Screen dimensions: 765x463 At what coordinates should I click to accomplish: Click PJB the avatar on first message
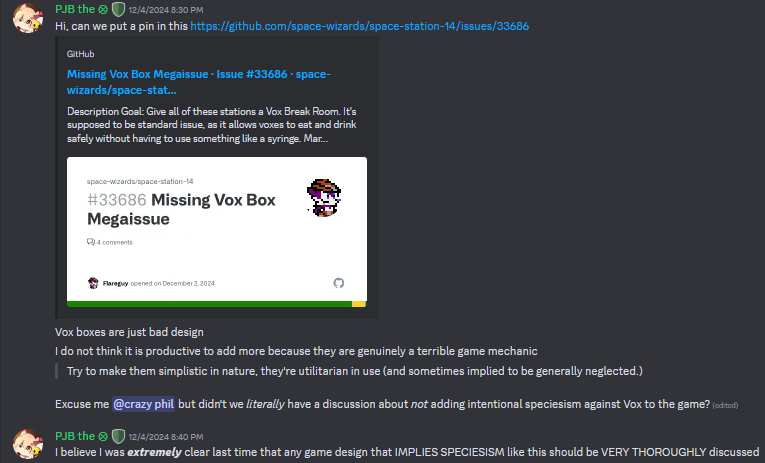28,18
